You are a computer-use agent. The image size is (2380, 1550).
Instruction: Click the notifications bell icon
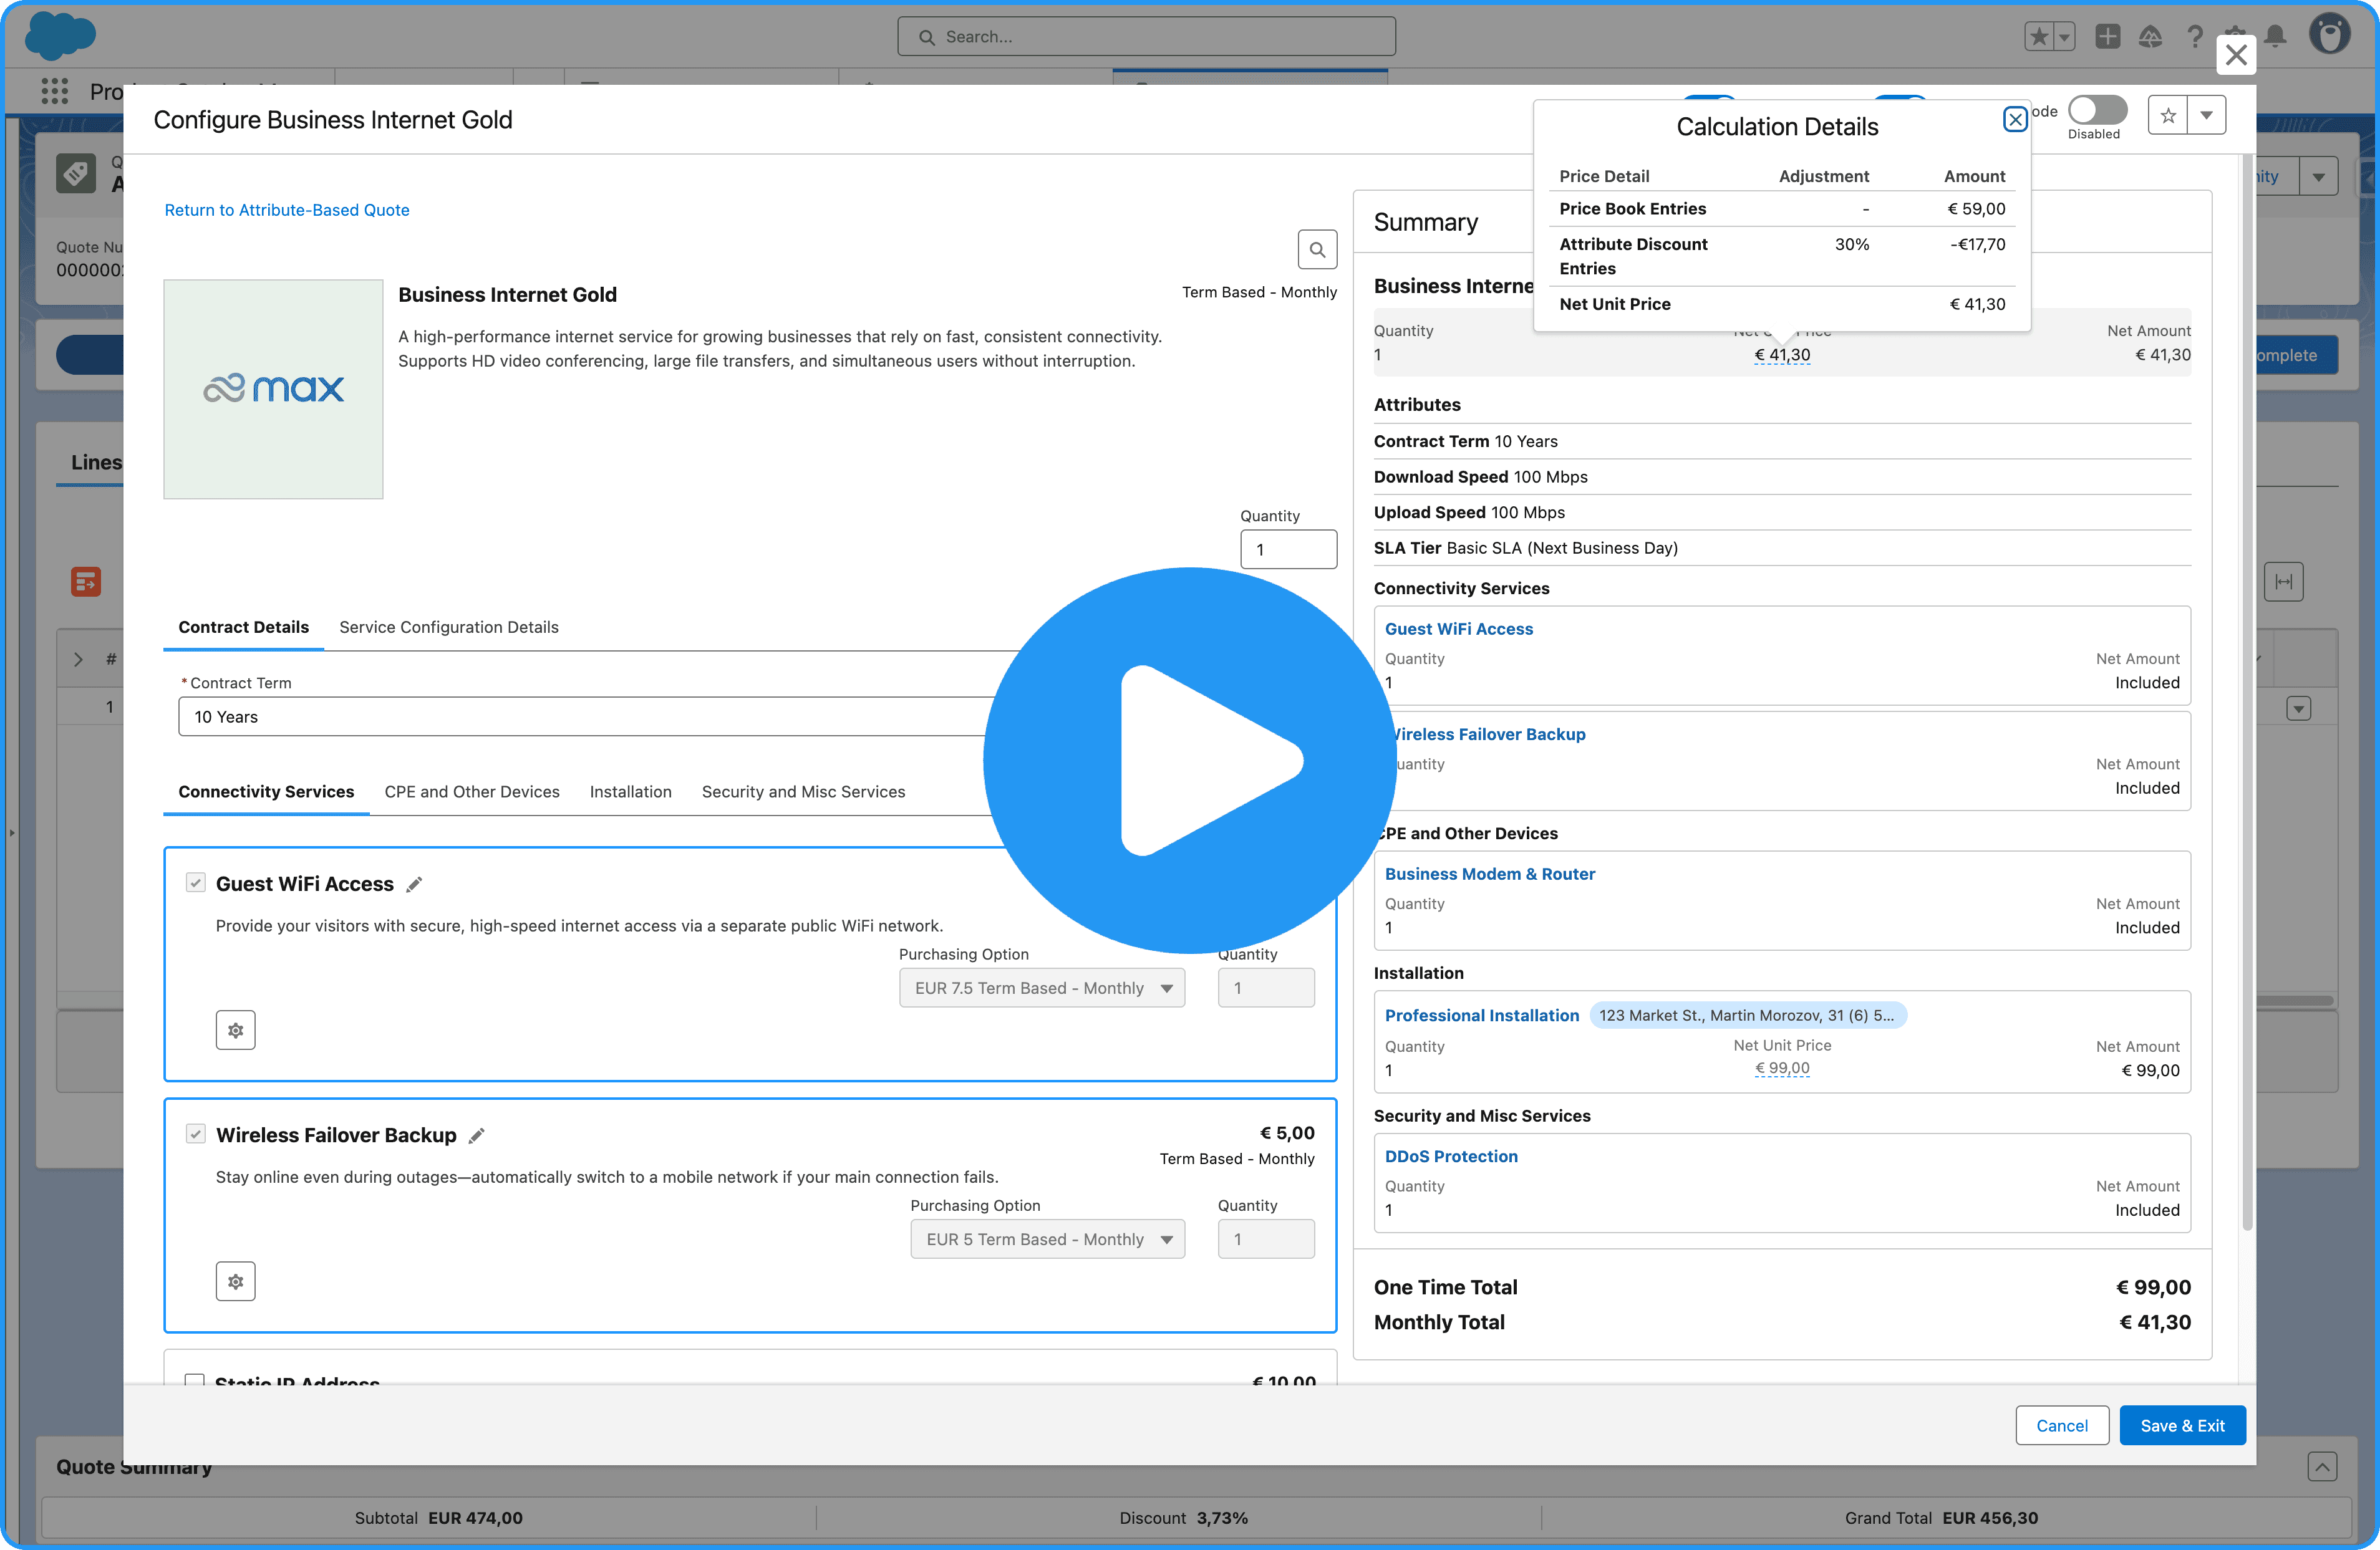2275,37
